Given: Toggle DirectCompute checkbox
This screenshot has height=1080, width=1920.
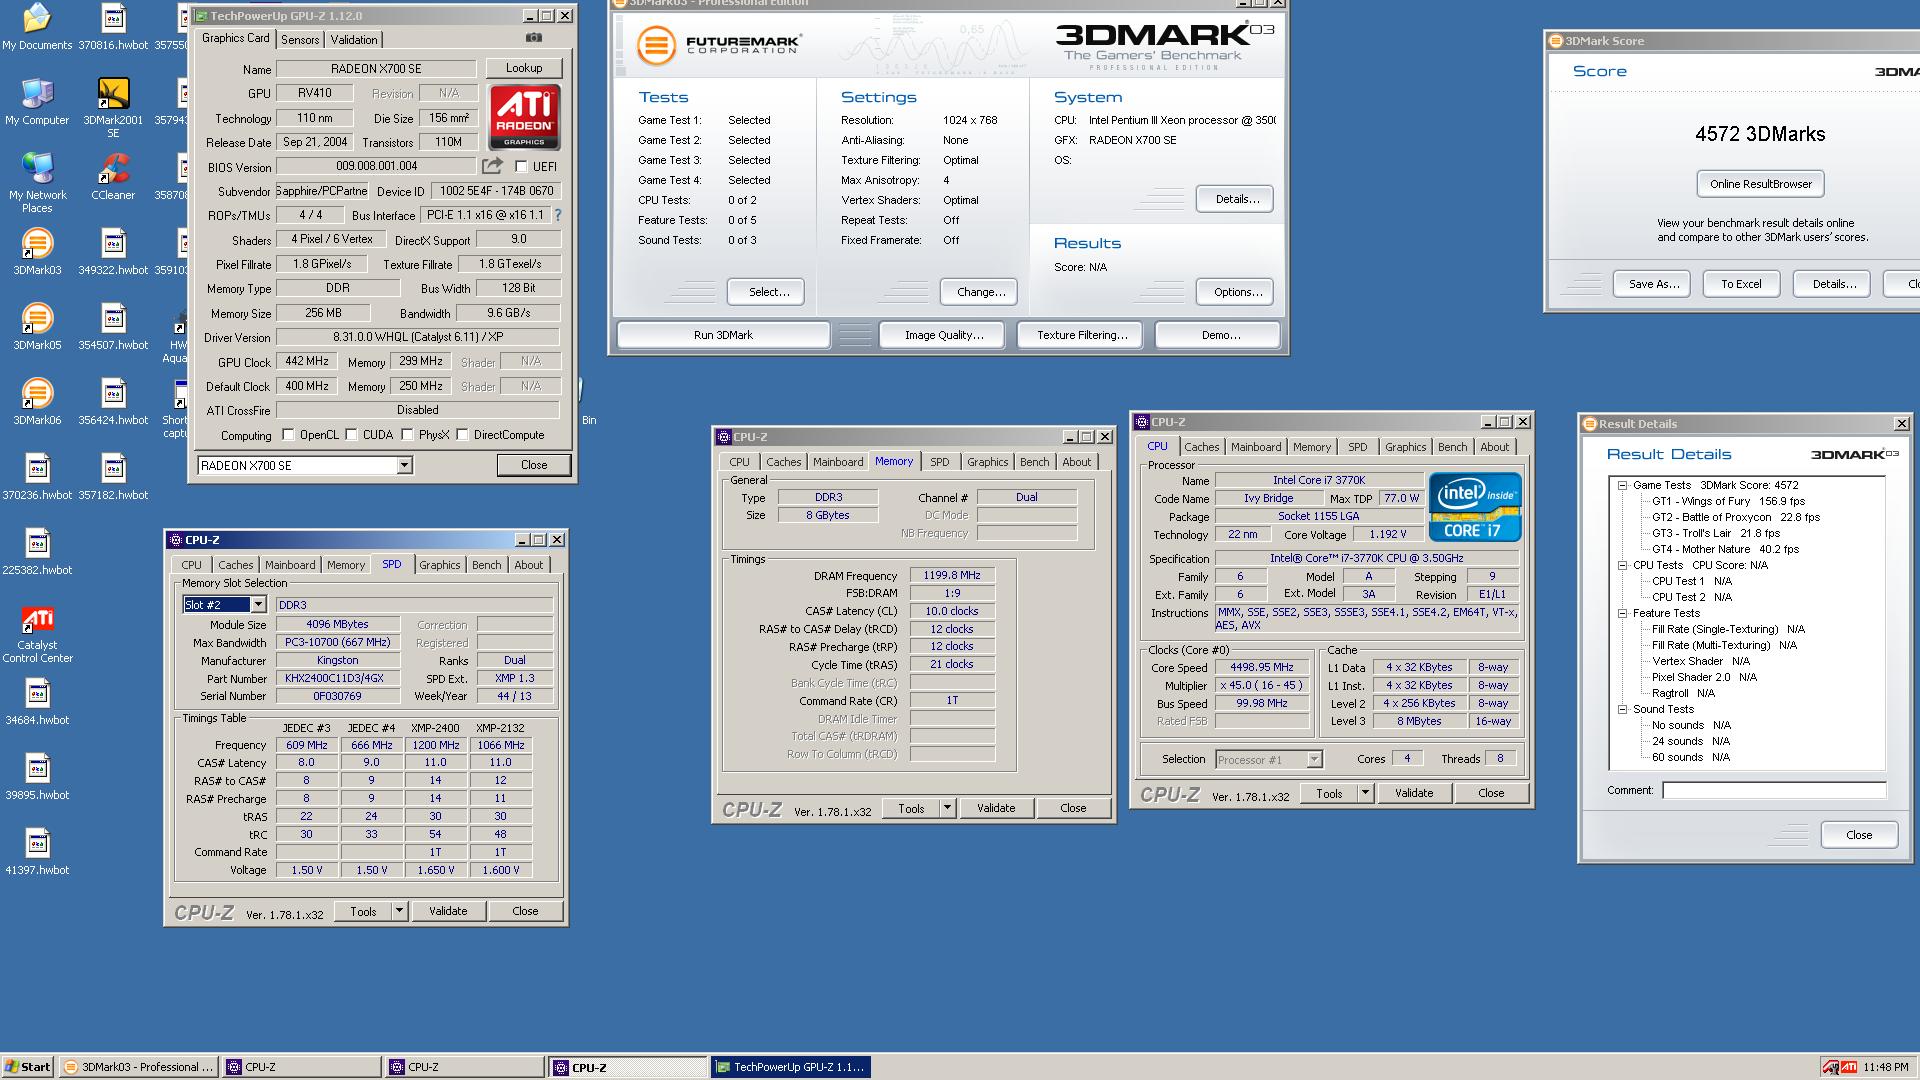Looking at the screenshot, I should [462, 435].
